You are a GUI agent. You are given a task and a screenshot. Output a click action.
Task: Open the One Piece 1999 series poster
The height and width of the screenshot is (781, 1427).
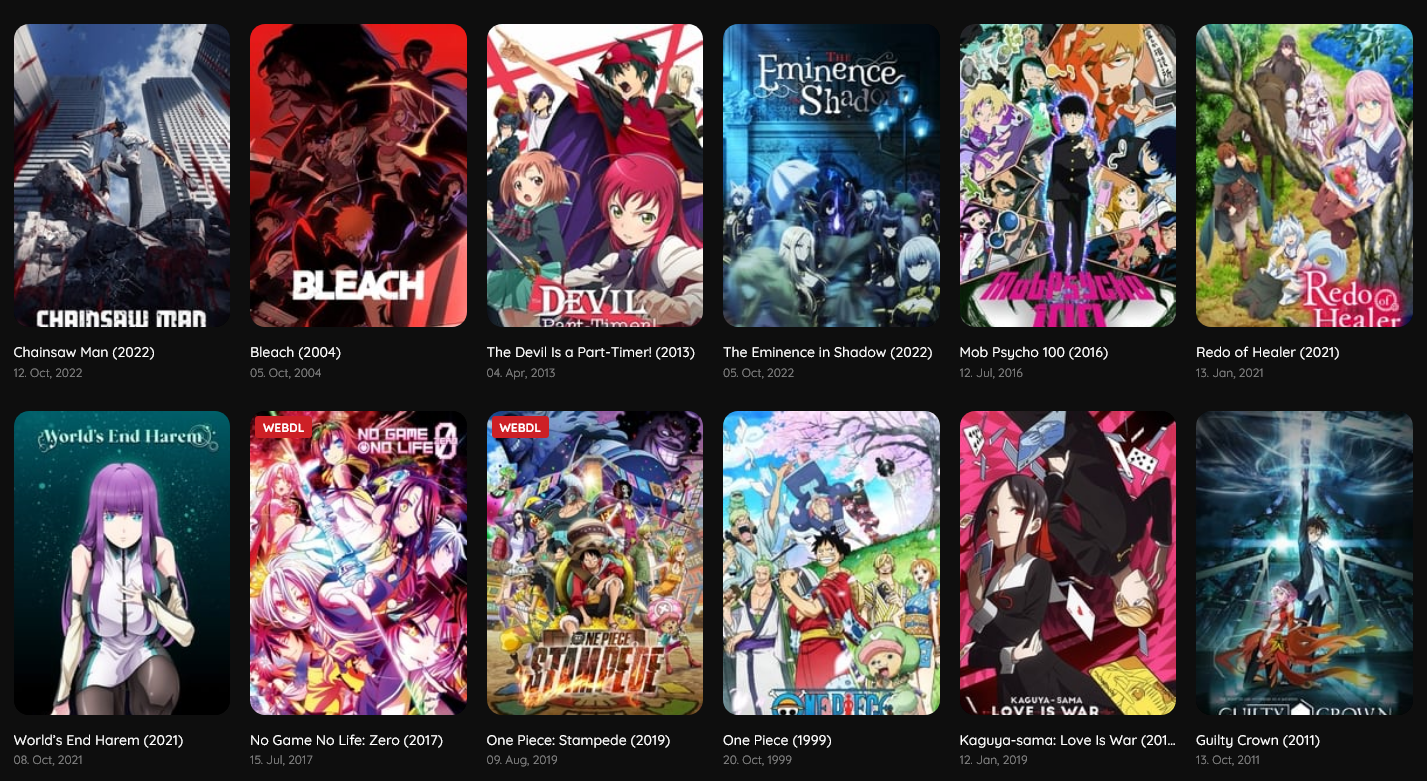[x=831, y=563]
